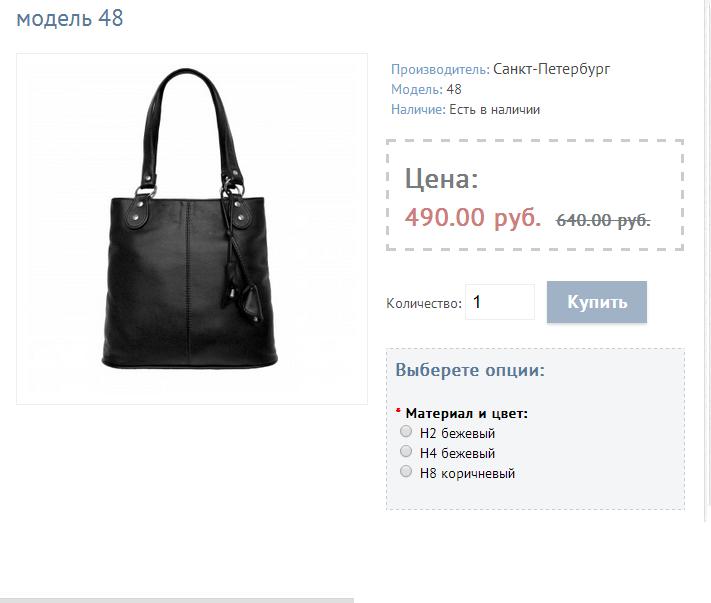This screenshot has width=711, height=603.
Task: Open the black handbag product image
Action: click(x=192, y=229)
